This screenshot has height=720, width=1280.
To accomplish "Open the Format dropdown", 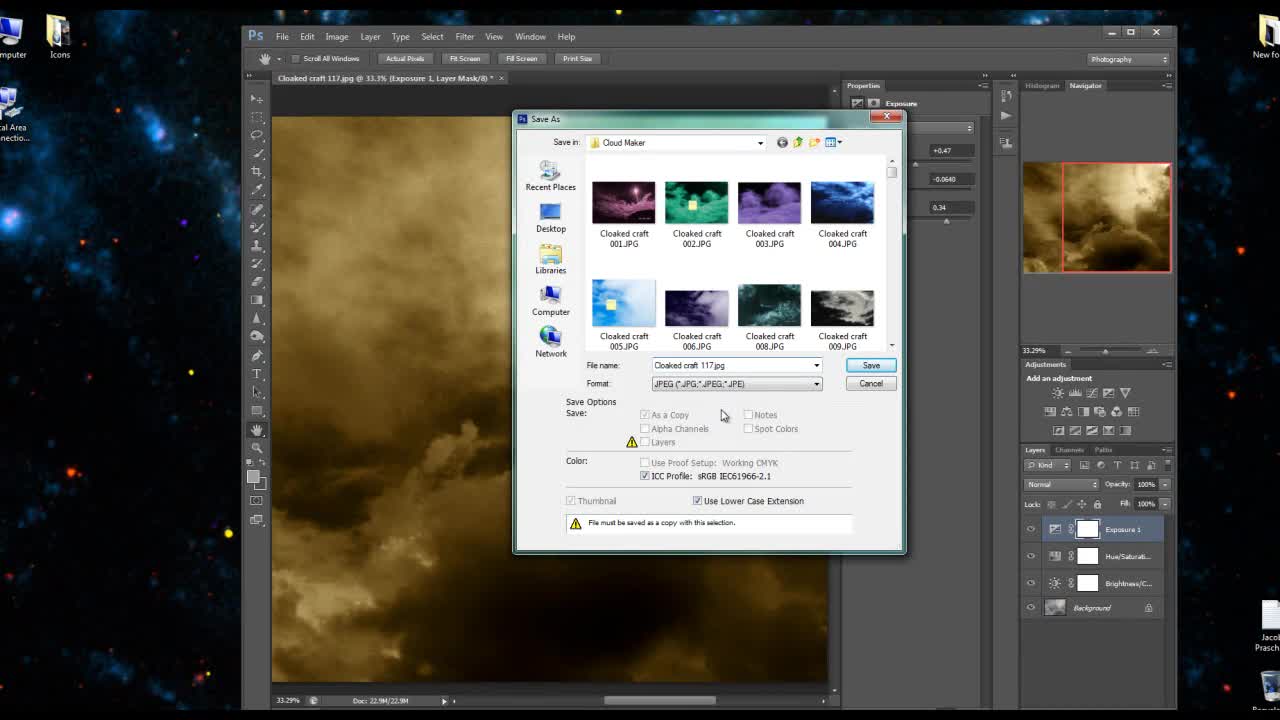I will pos(737,384).
